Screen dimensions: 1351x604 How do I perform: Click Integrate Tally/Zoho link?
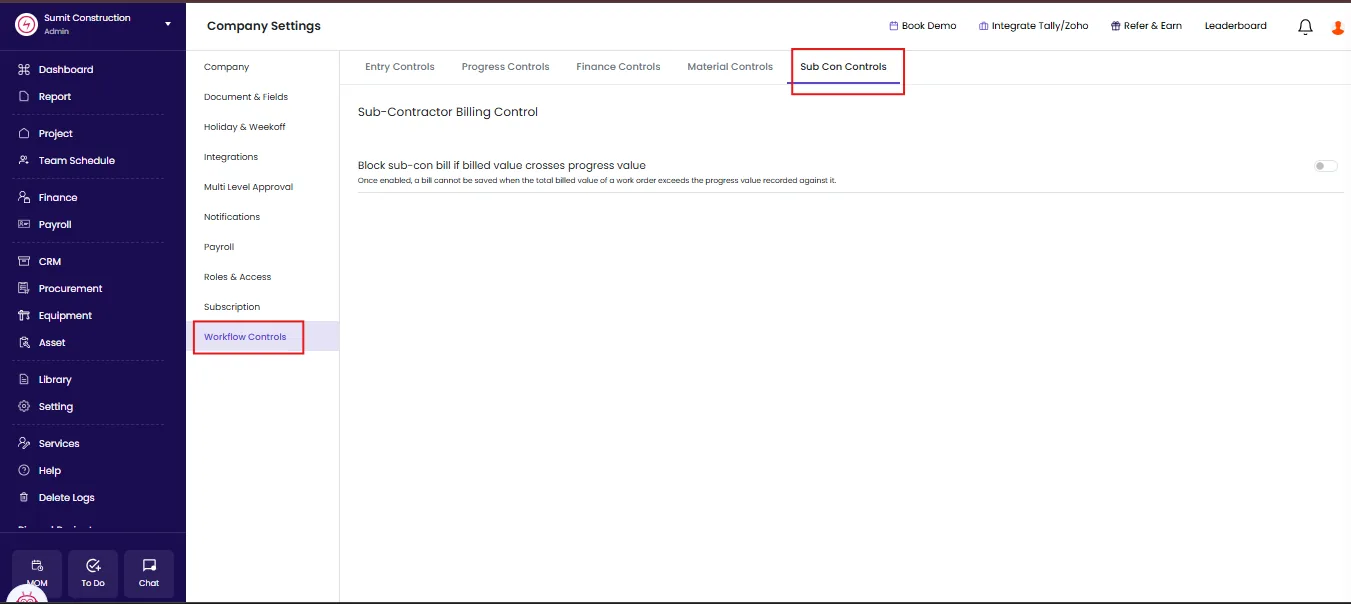(x=1040, y=26)
